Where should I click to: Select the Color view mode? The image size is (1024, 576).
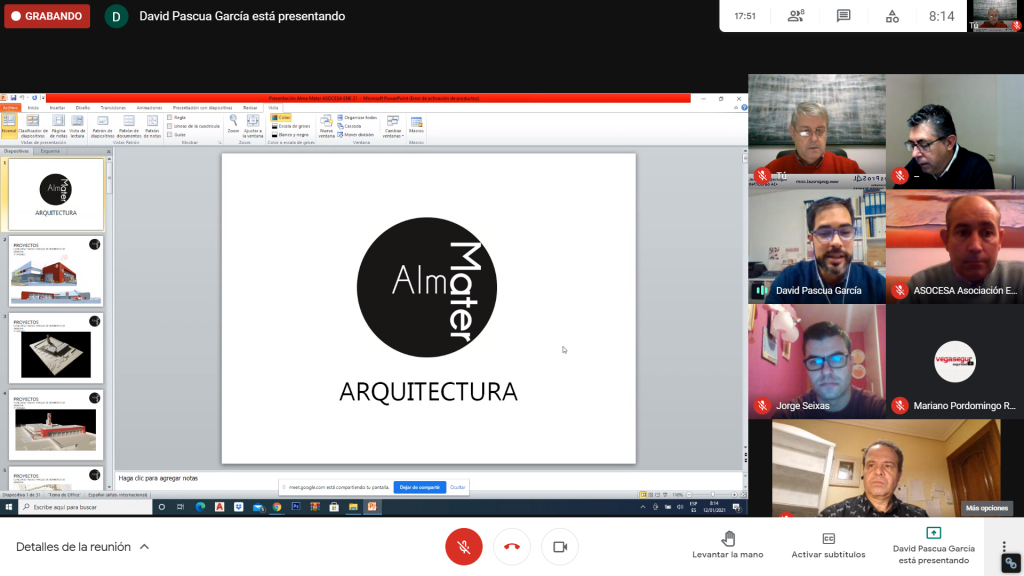pyautogui.click(x=281, y=118)
